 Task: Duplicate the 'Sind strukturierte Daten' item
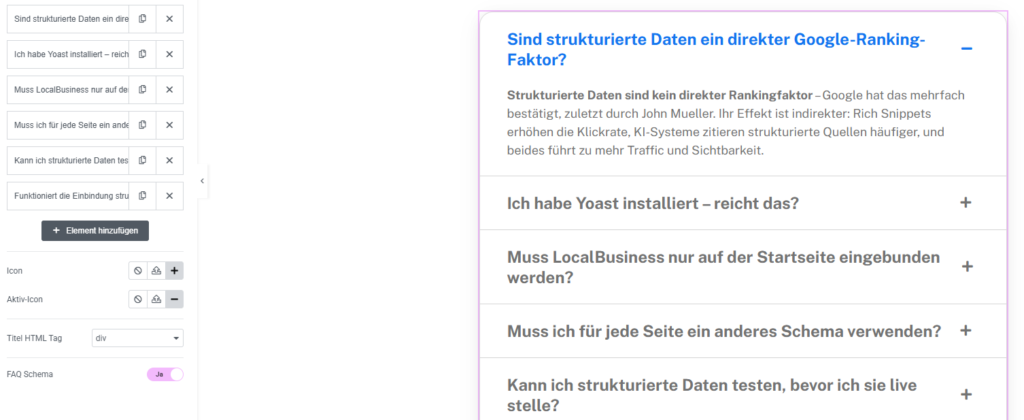pyautogui.click(x=142, y=19)
